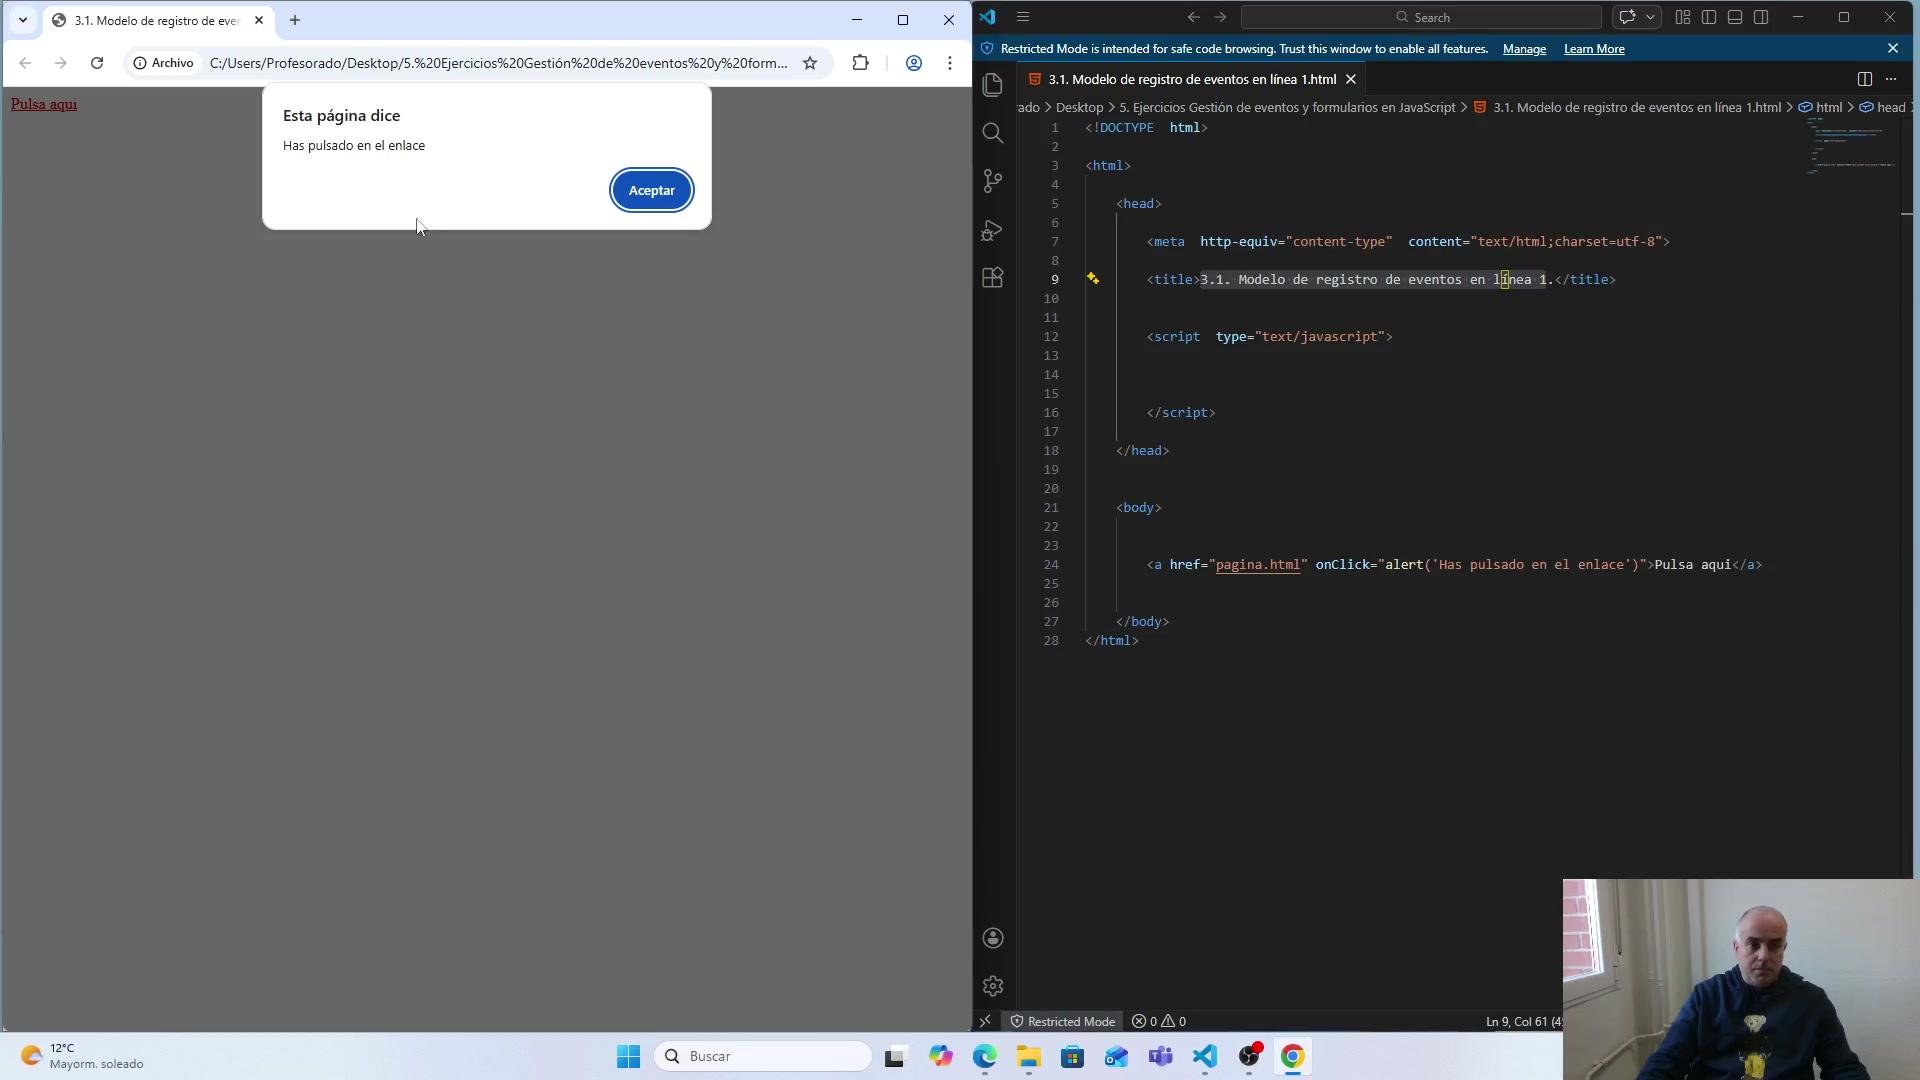Click the taskbar Buscar search box
This screenshot has width=1920, height=1080.
point(764,1056)
